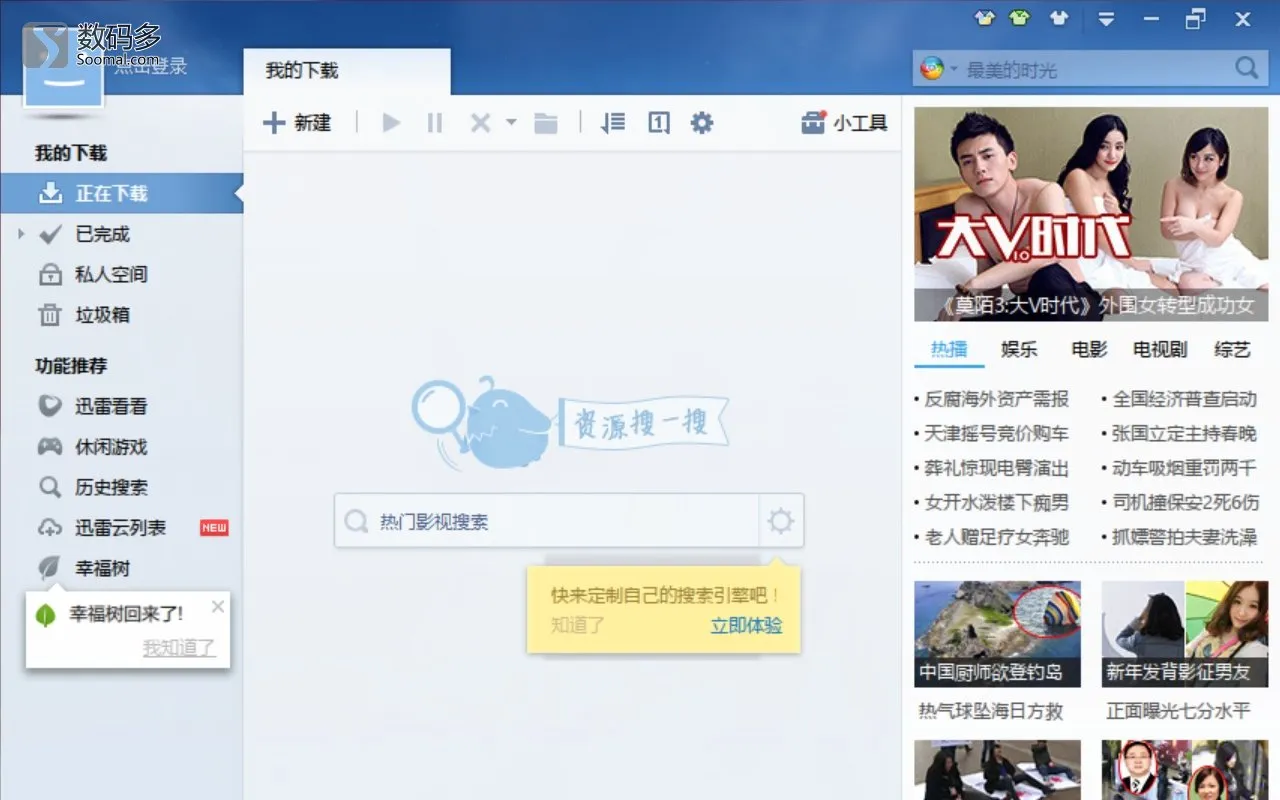
Task: Select the 综艺 tab
Action: (1232, 349)
